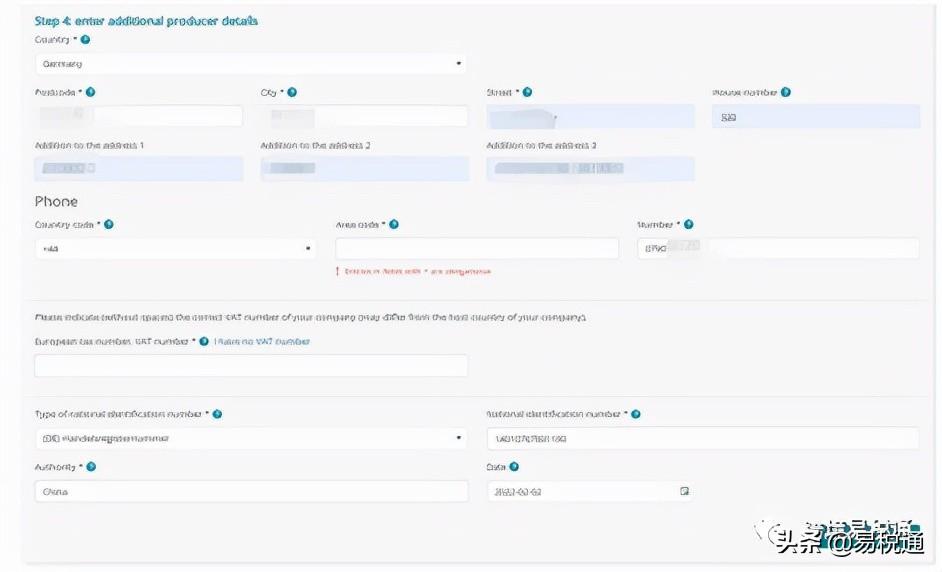Click into the Area code input field
This screenshot has width=942, height=572.
click(x=477, y=249)
